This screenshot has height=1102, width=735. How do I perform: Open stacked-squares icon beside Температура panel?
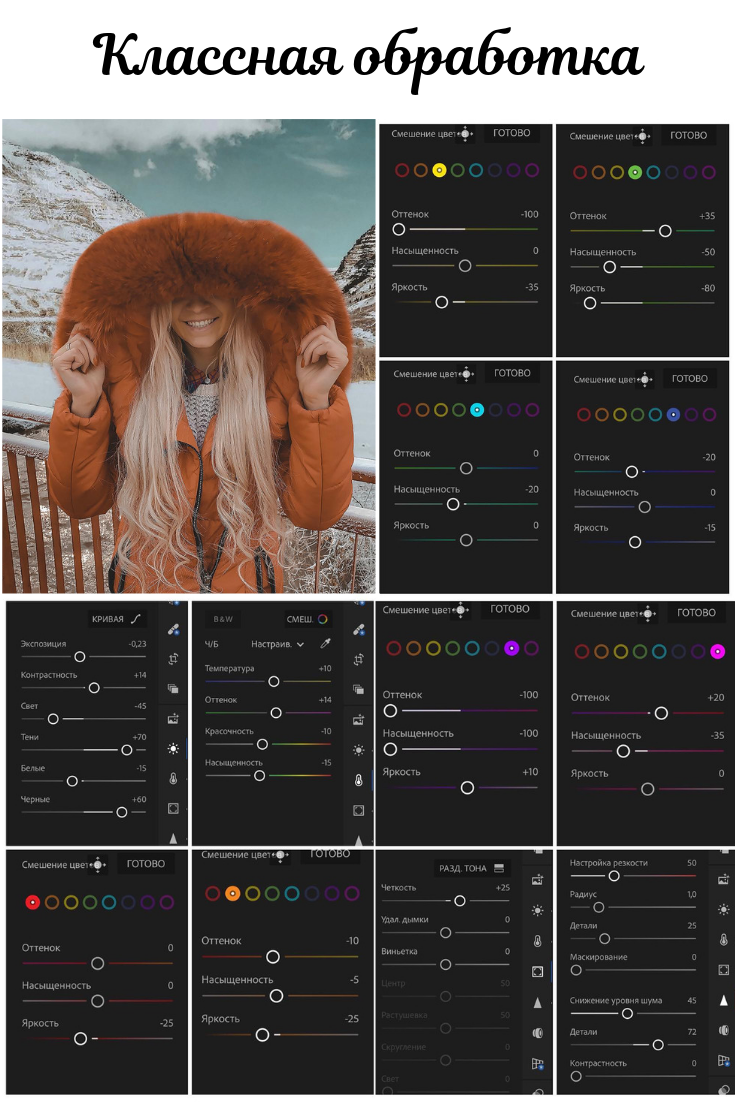(x=358, y=689)
